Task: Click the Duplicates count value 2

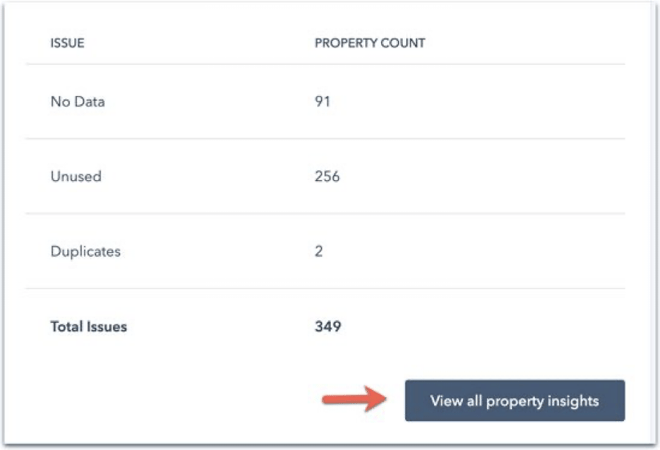Action: [319, 251]
